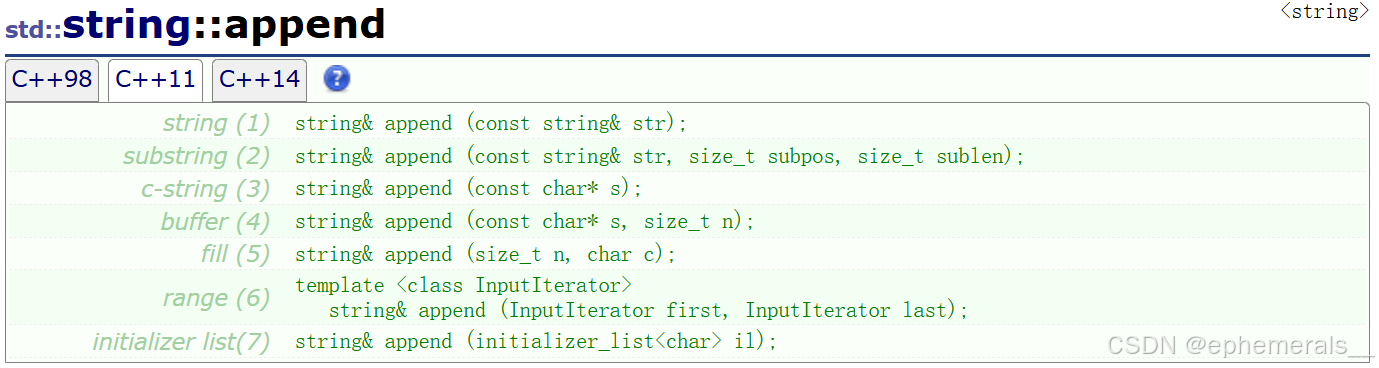Viewport: 1379px width, 368px height.
Task: Select the fill (5) overload label
Action: [236, 255]
